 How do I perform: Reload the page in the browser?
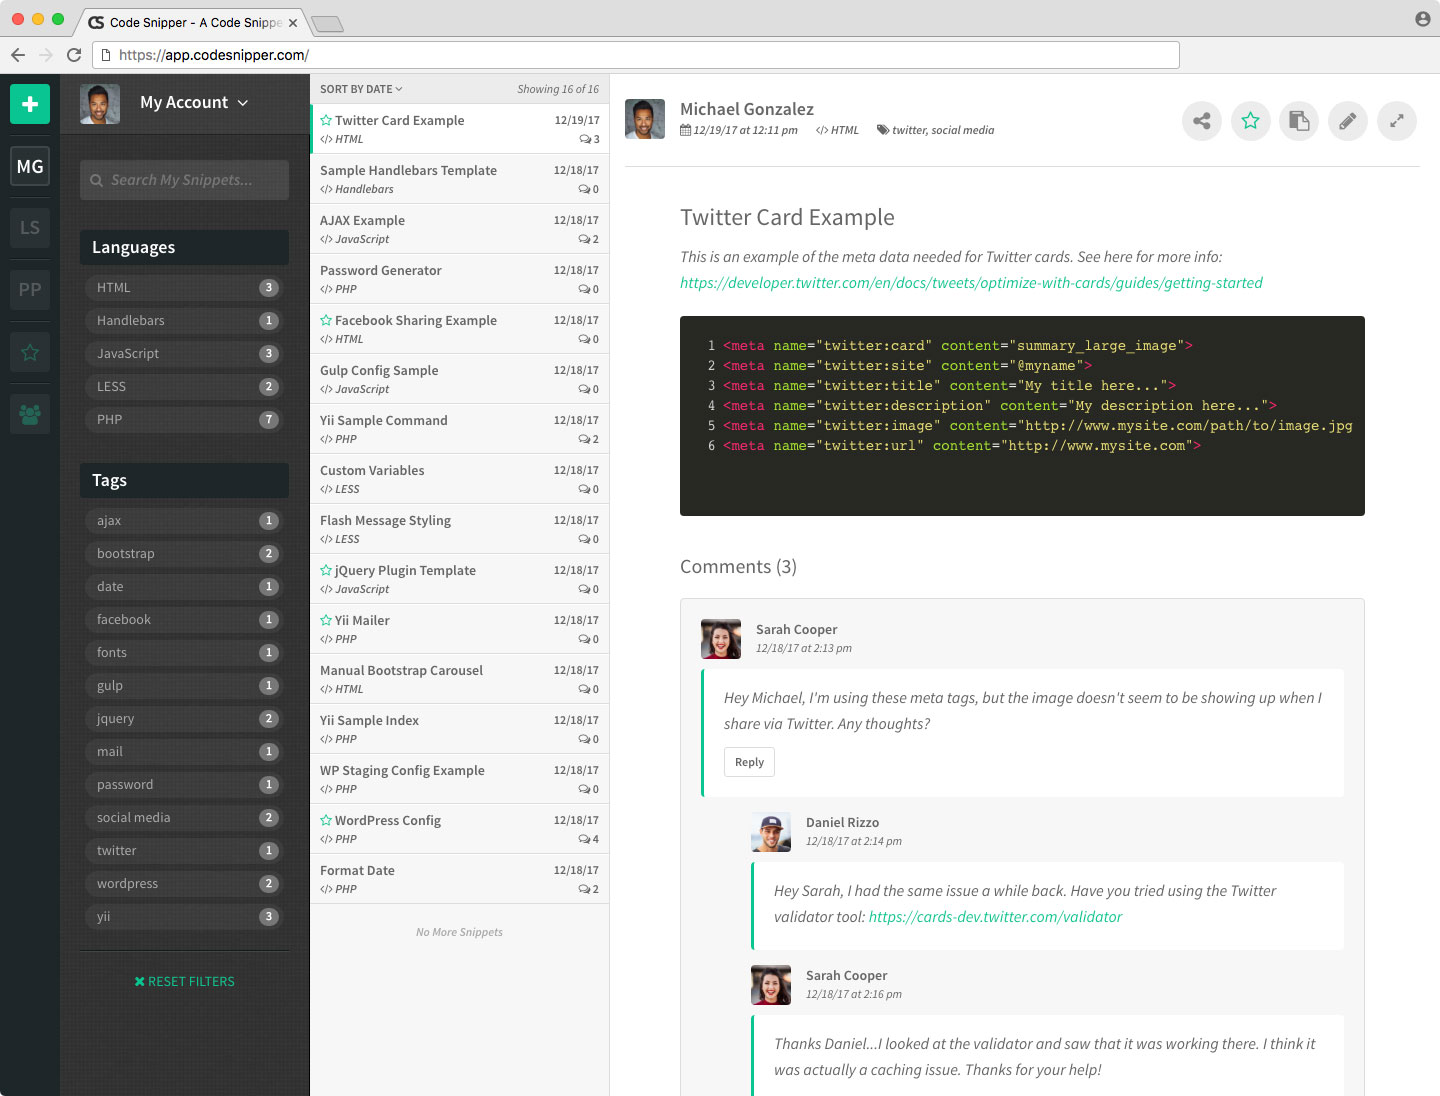(x=74, y=55)
